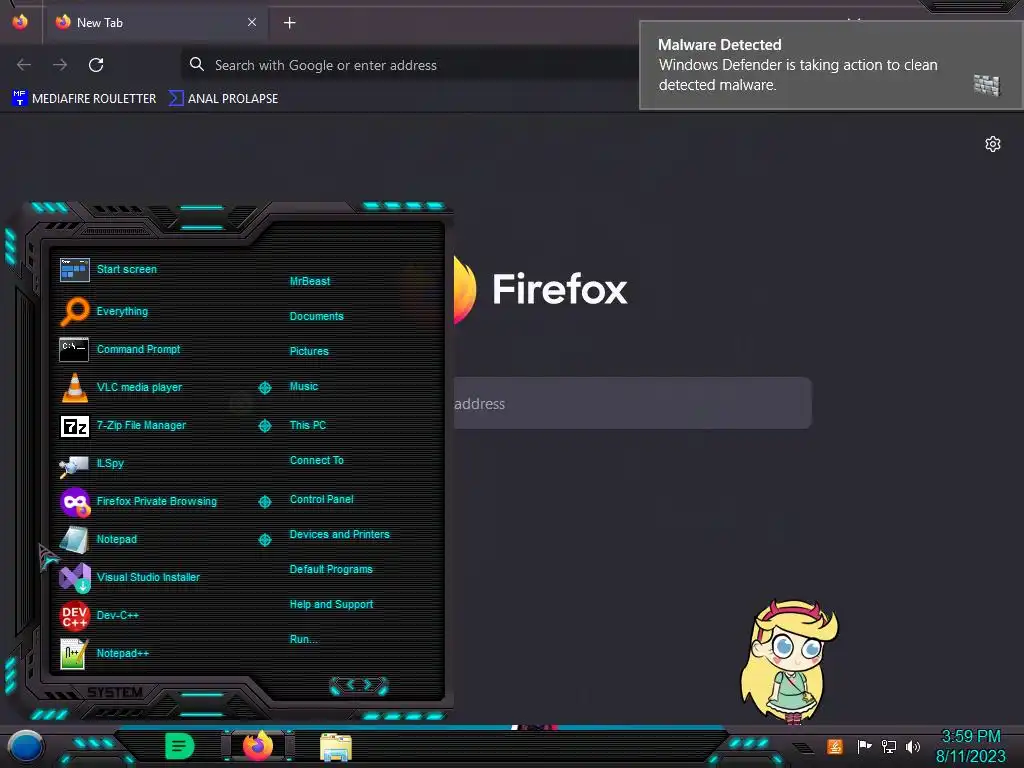Select Connect To in start menu
1024x768 pixels.
click(x=317, y=460)
